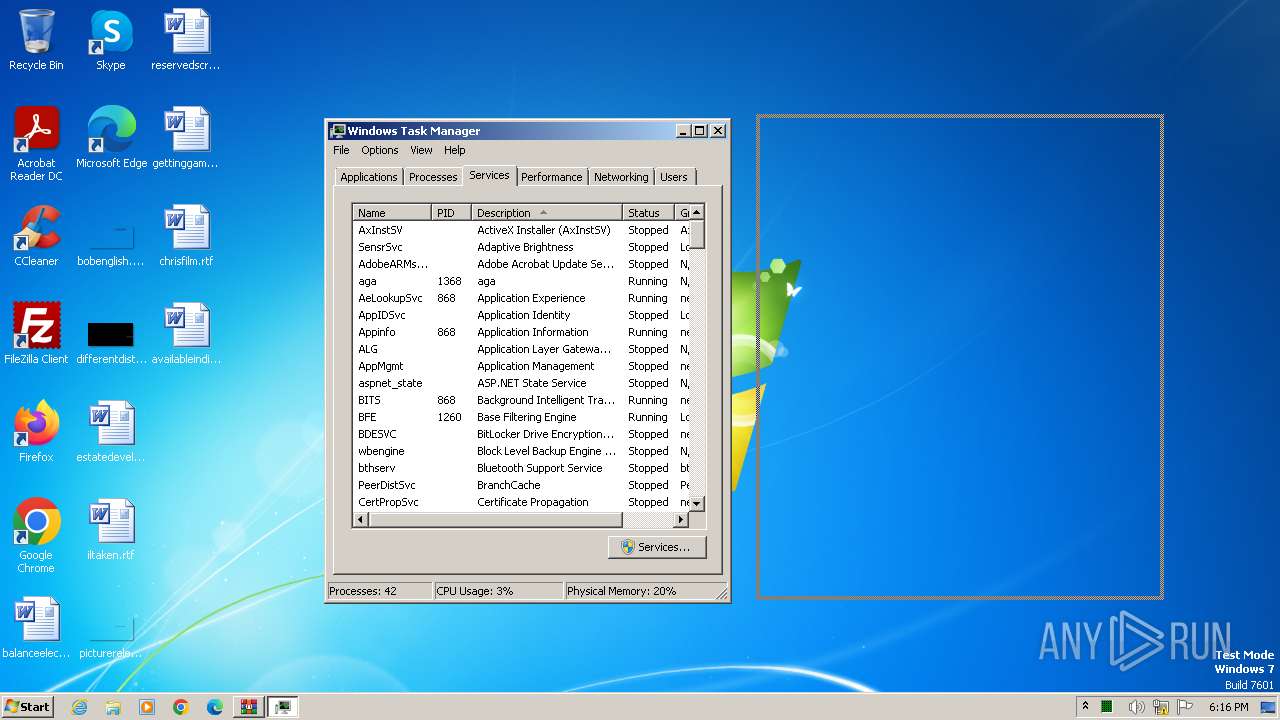Switch to the Applications tab
This screenshot has width=1280, height=720.
tap(368, 177)
